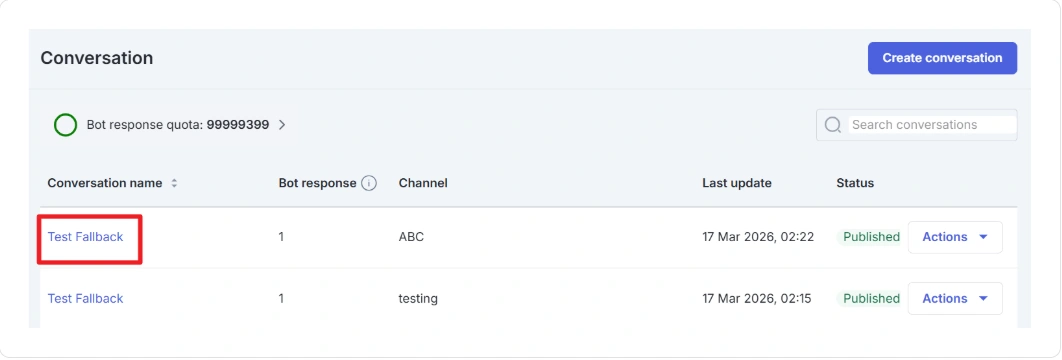The width and height of the screenshot is (1062, 360).
Task: Click the search magnifier icon
Action: point(832,125)
